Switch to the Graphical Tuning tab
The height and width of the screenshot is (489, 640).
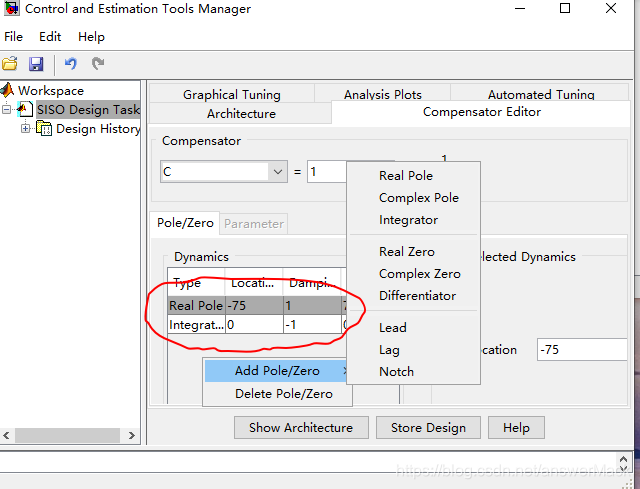coord(232,94)
